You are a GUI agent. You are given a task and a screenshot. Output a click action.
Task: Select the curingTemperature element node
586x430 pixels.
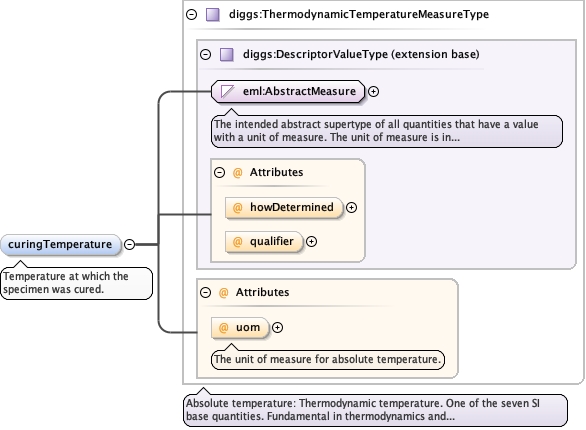(61, 245)
